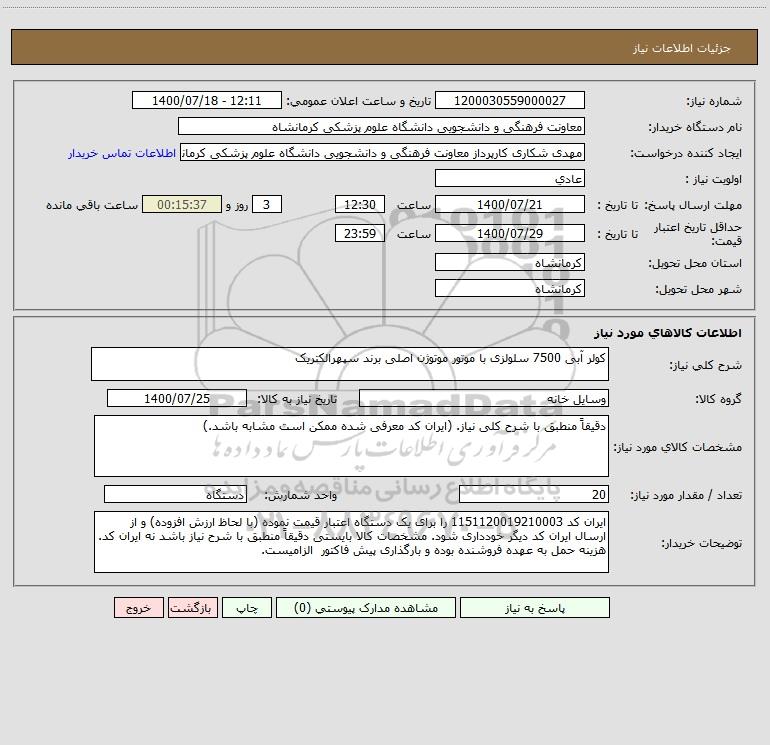
Task: Click the label شهر محل تحویل
Action: click(x=698, y=290)
